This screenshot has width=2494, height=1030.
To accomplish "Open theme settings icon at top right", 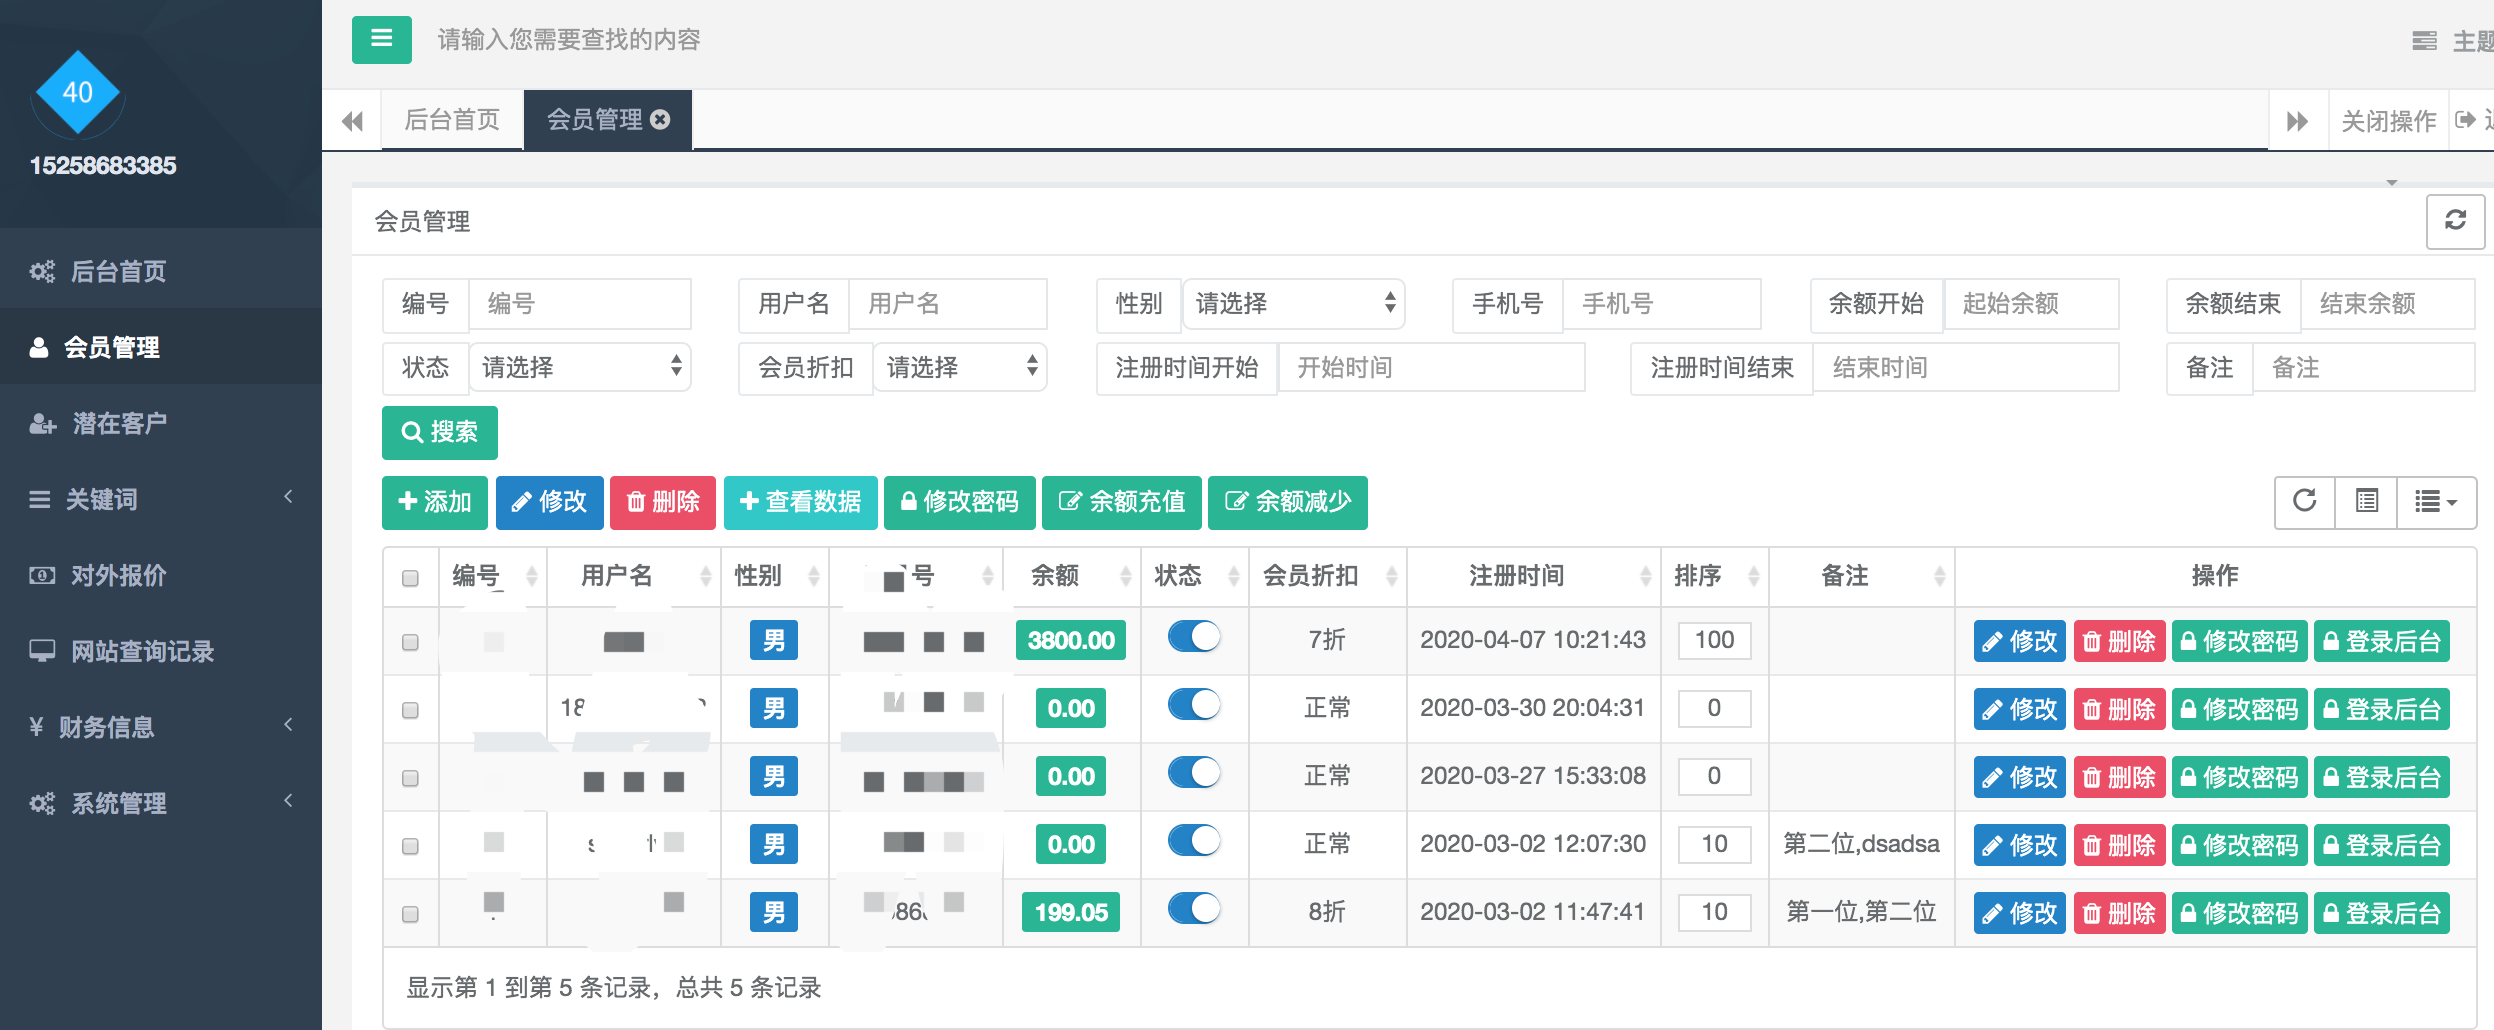I will (2425, 41).
